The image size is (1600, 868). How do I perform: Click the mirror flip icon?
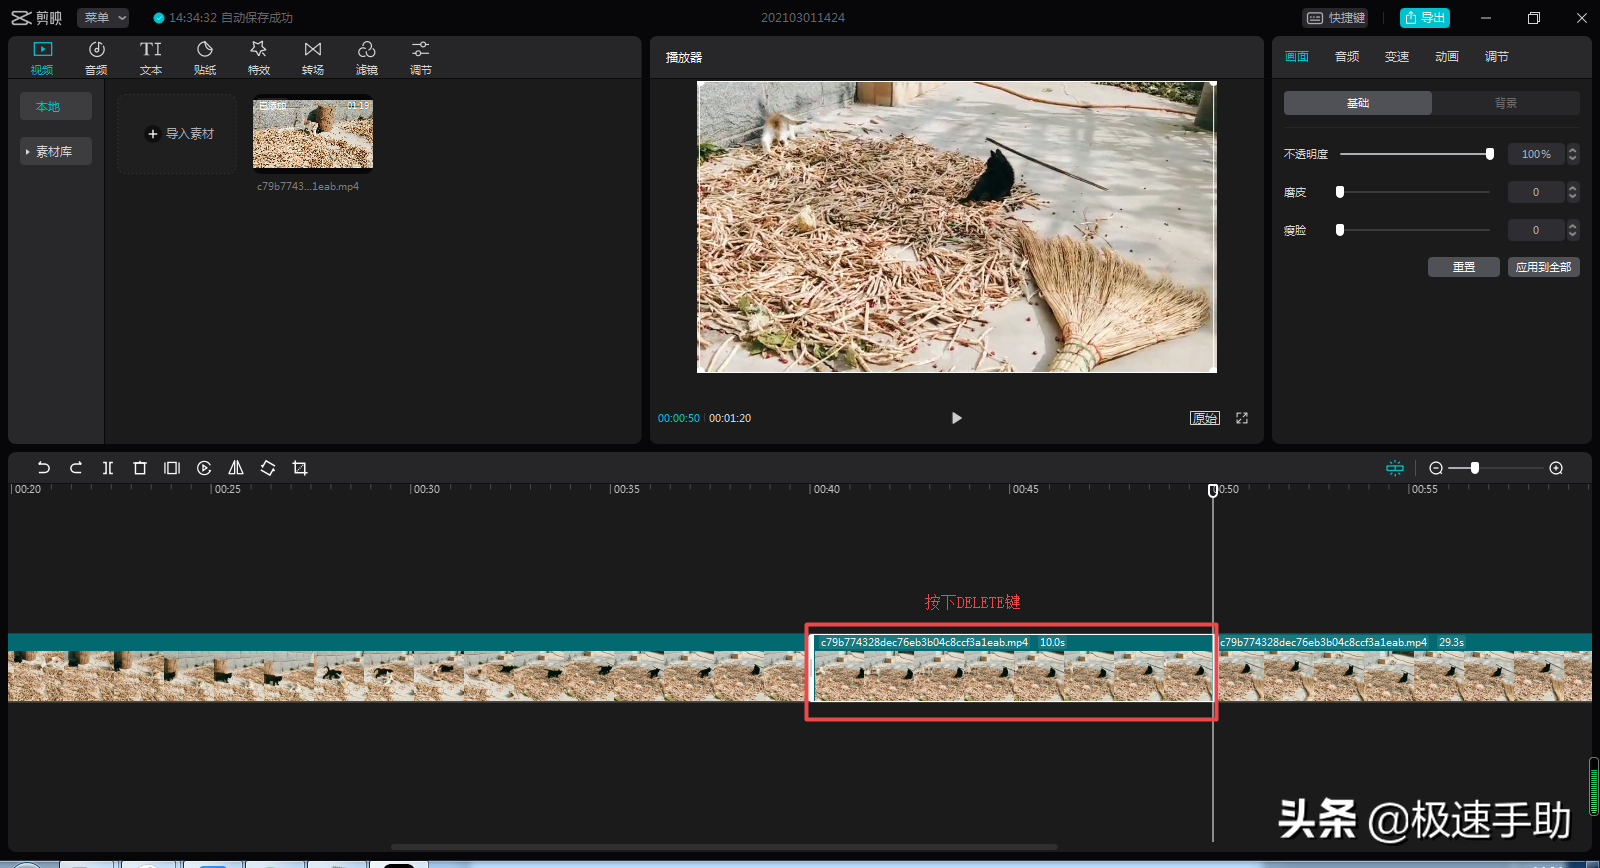(236, 468)
